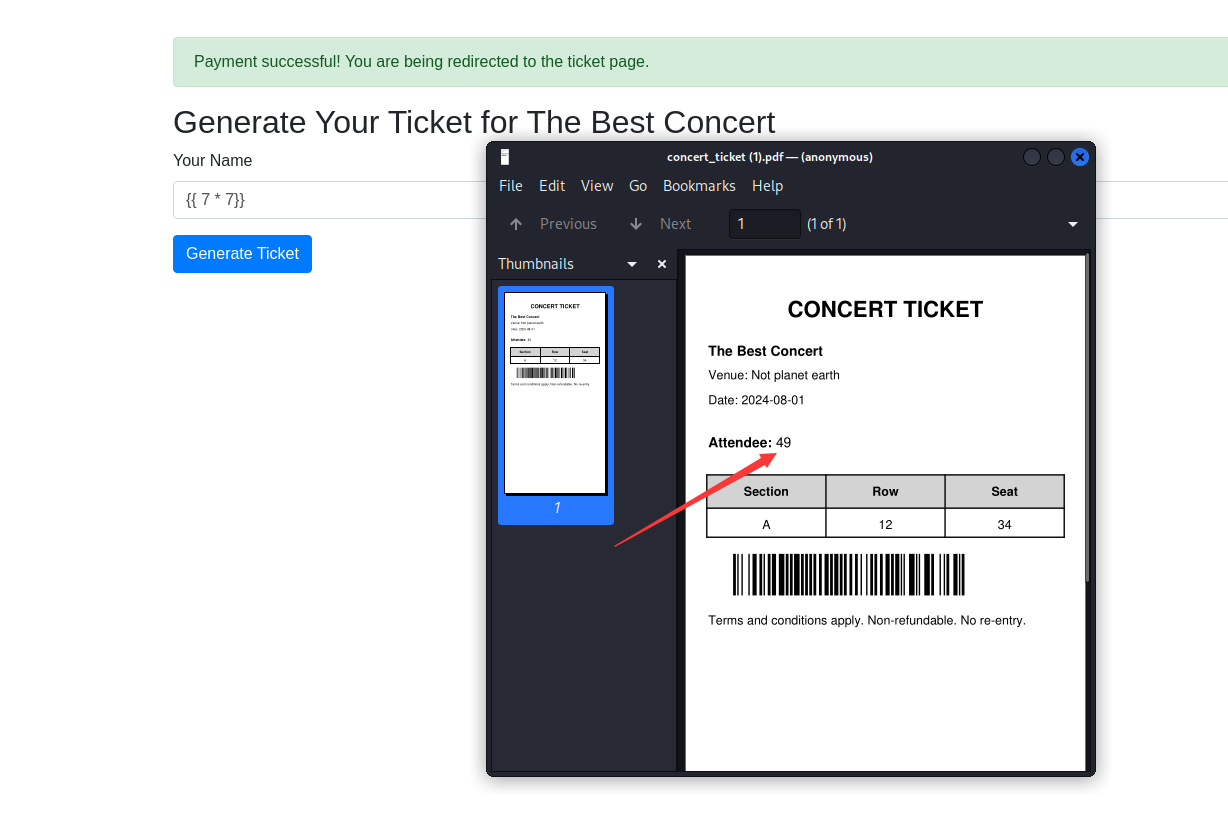Minimize the concert_ticket PDF window
Screen dimensions: 1228x837
coord(1032,157)
